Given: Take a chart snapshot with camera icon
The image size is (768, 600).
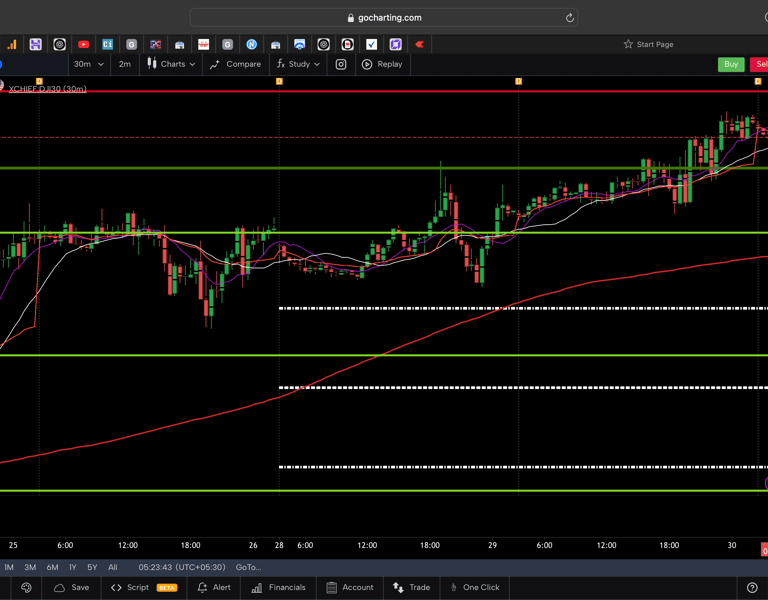Looking at the screenshot, I should click(x=341, y=64).
